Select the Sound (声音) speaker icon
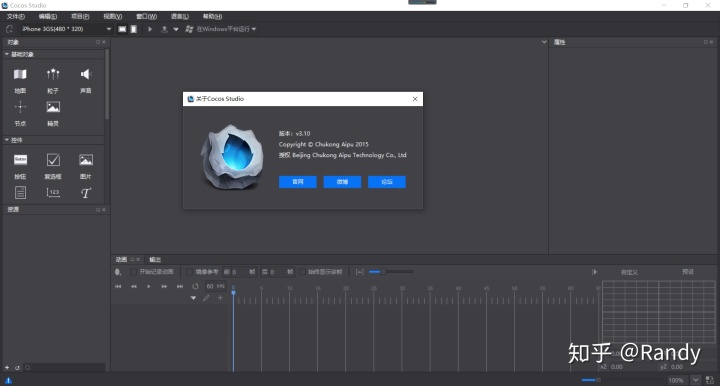Image resolution: width=720 pixels, height=386 pixels. tap(85, 74)
